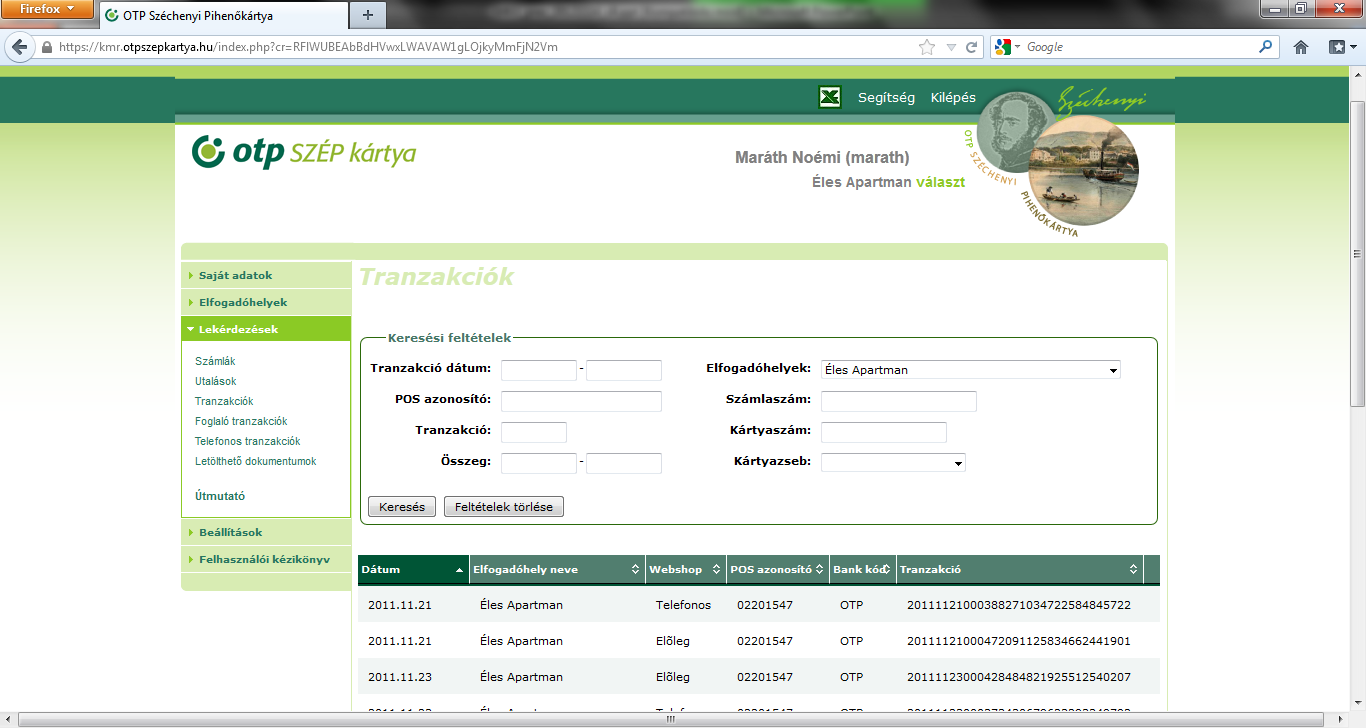Open Foglaló tranzakciók in the sidebar
The height and width of the screenshot is (728, 1366).
point(241,421)
